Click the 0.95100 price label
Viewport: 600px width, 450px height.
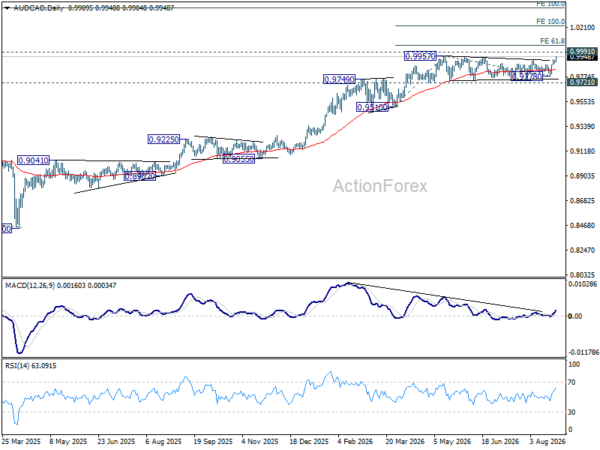tap(372, 107)
